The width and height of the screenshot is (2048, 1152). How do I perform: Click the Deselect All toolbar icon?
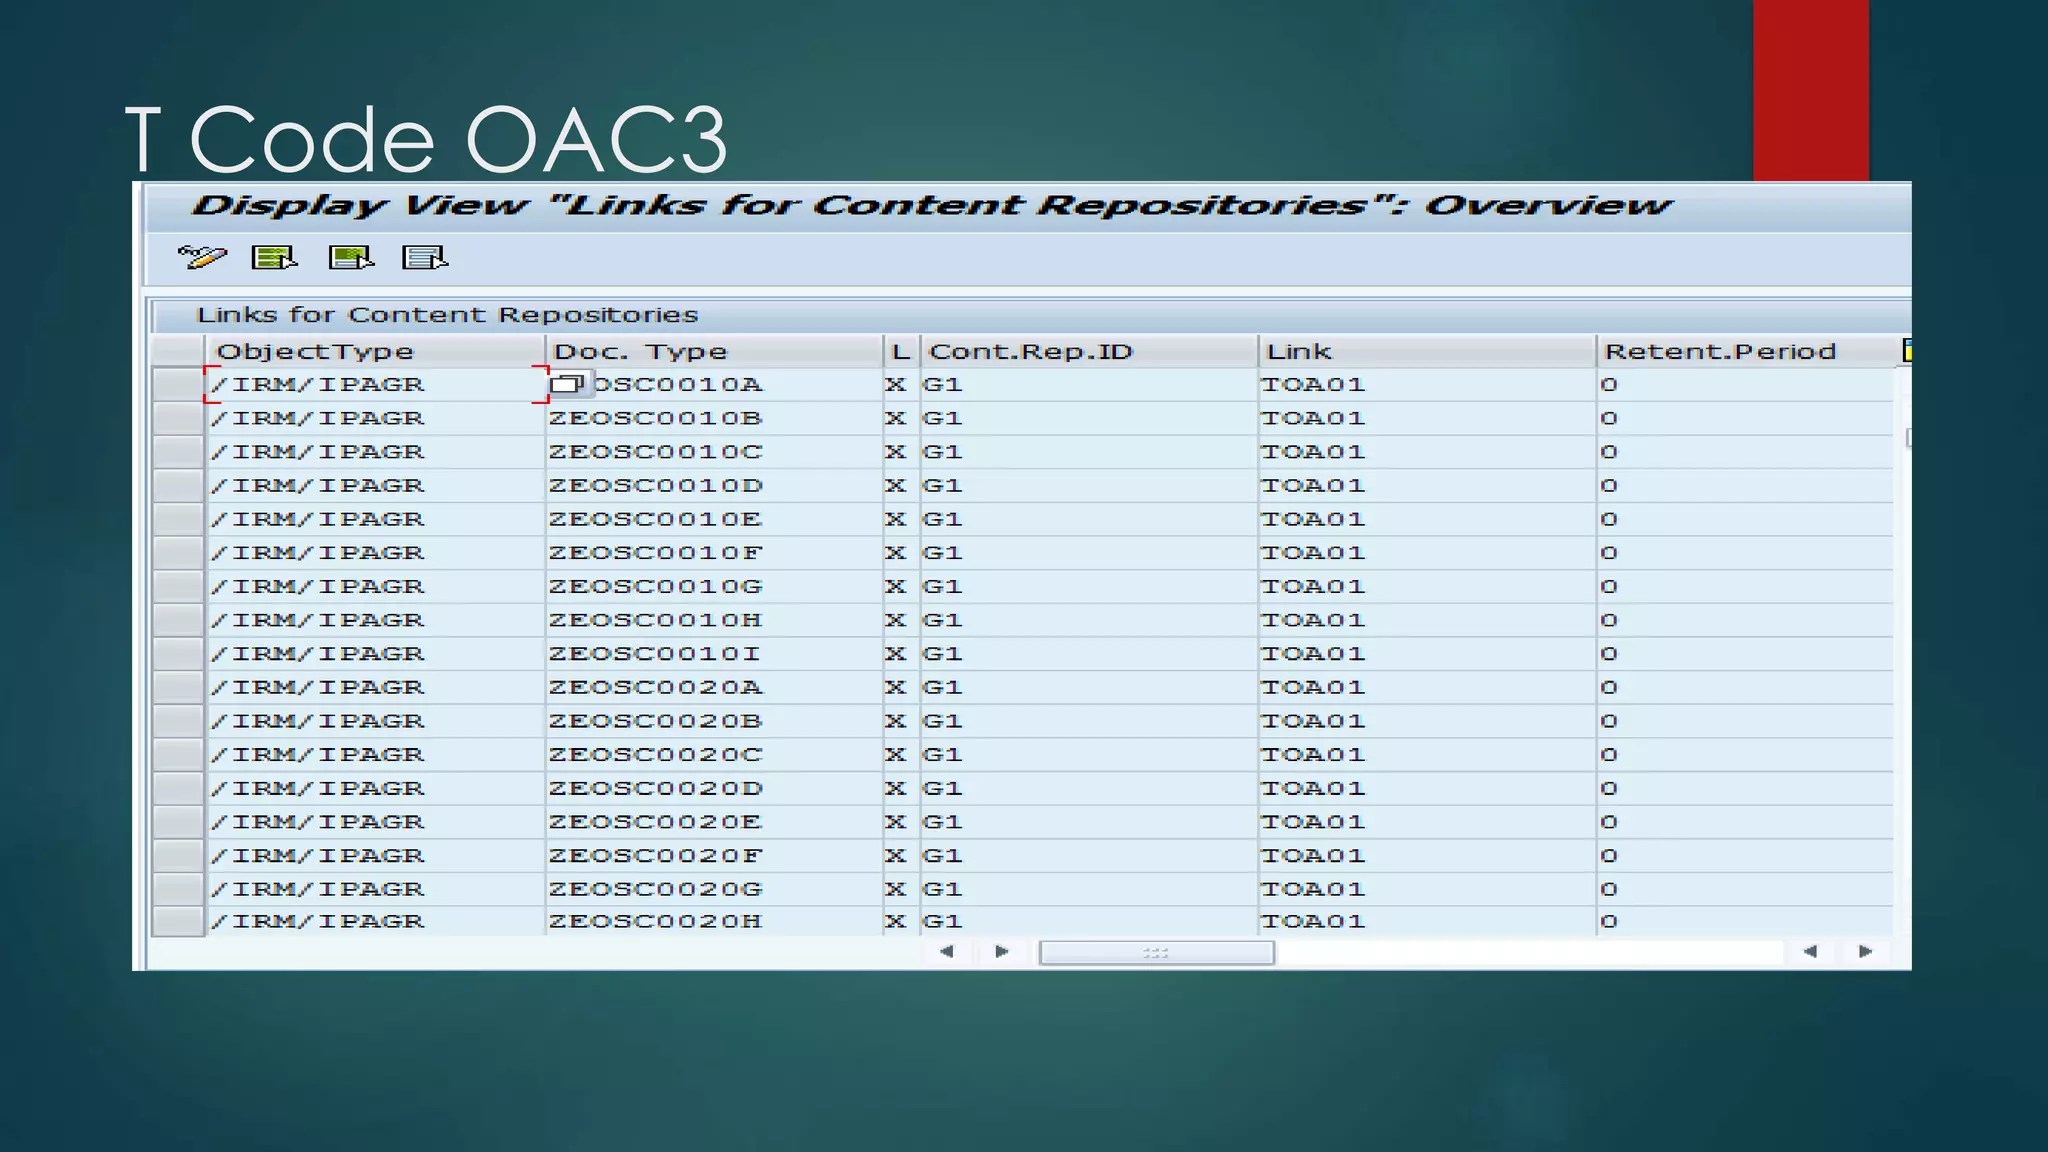pyautogui.click(x=425, y=258)
